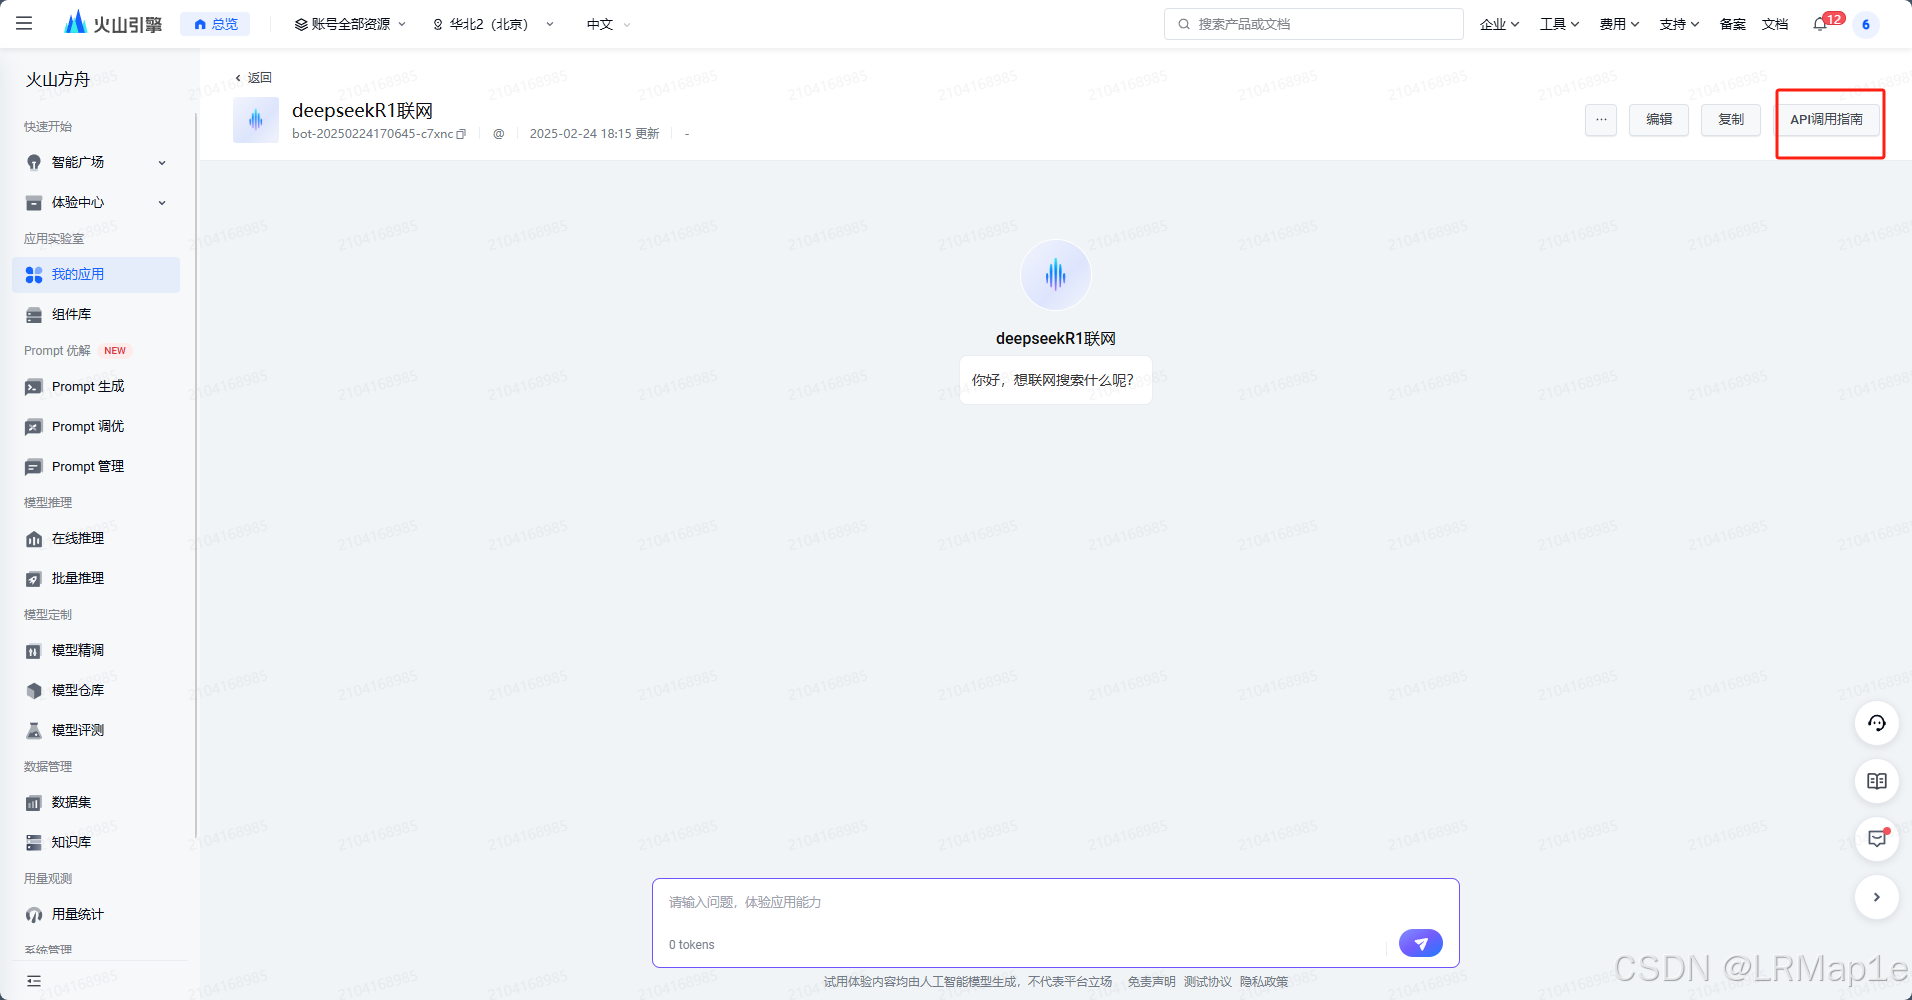Open the 文档 link

(x=1775, y=24)
